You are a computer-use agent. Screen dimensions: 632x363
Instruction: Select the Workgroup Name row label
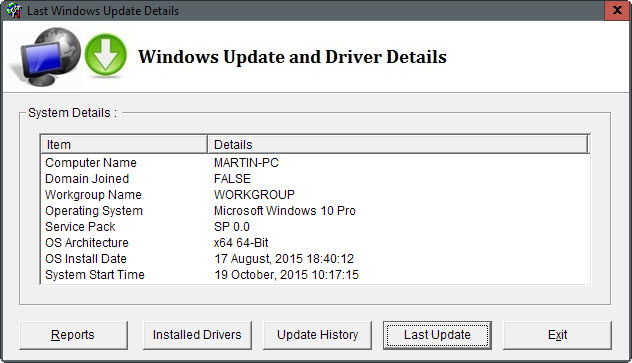93,195
